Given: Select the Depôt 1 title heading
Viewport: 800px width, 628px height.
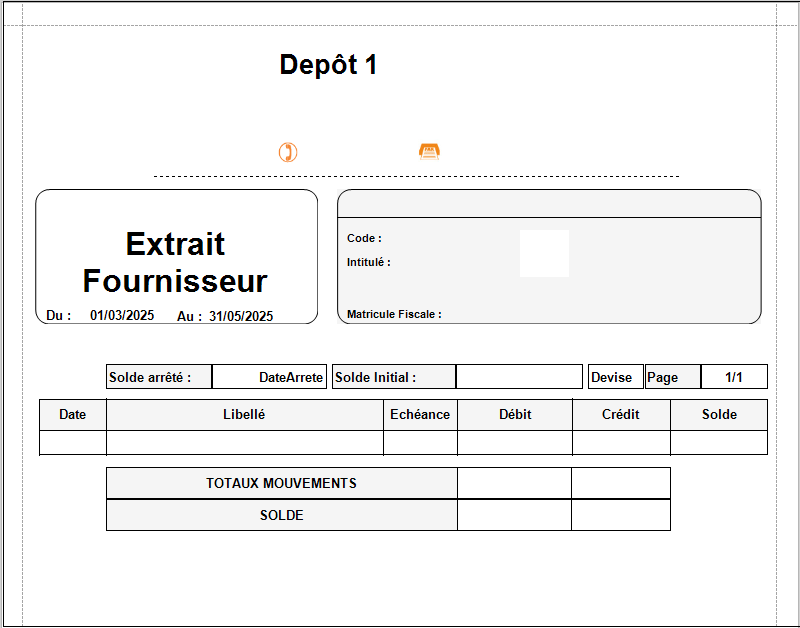Looking at the screenshot, I should tap(327, 63).
